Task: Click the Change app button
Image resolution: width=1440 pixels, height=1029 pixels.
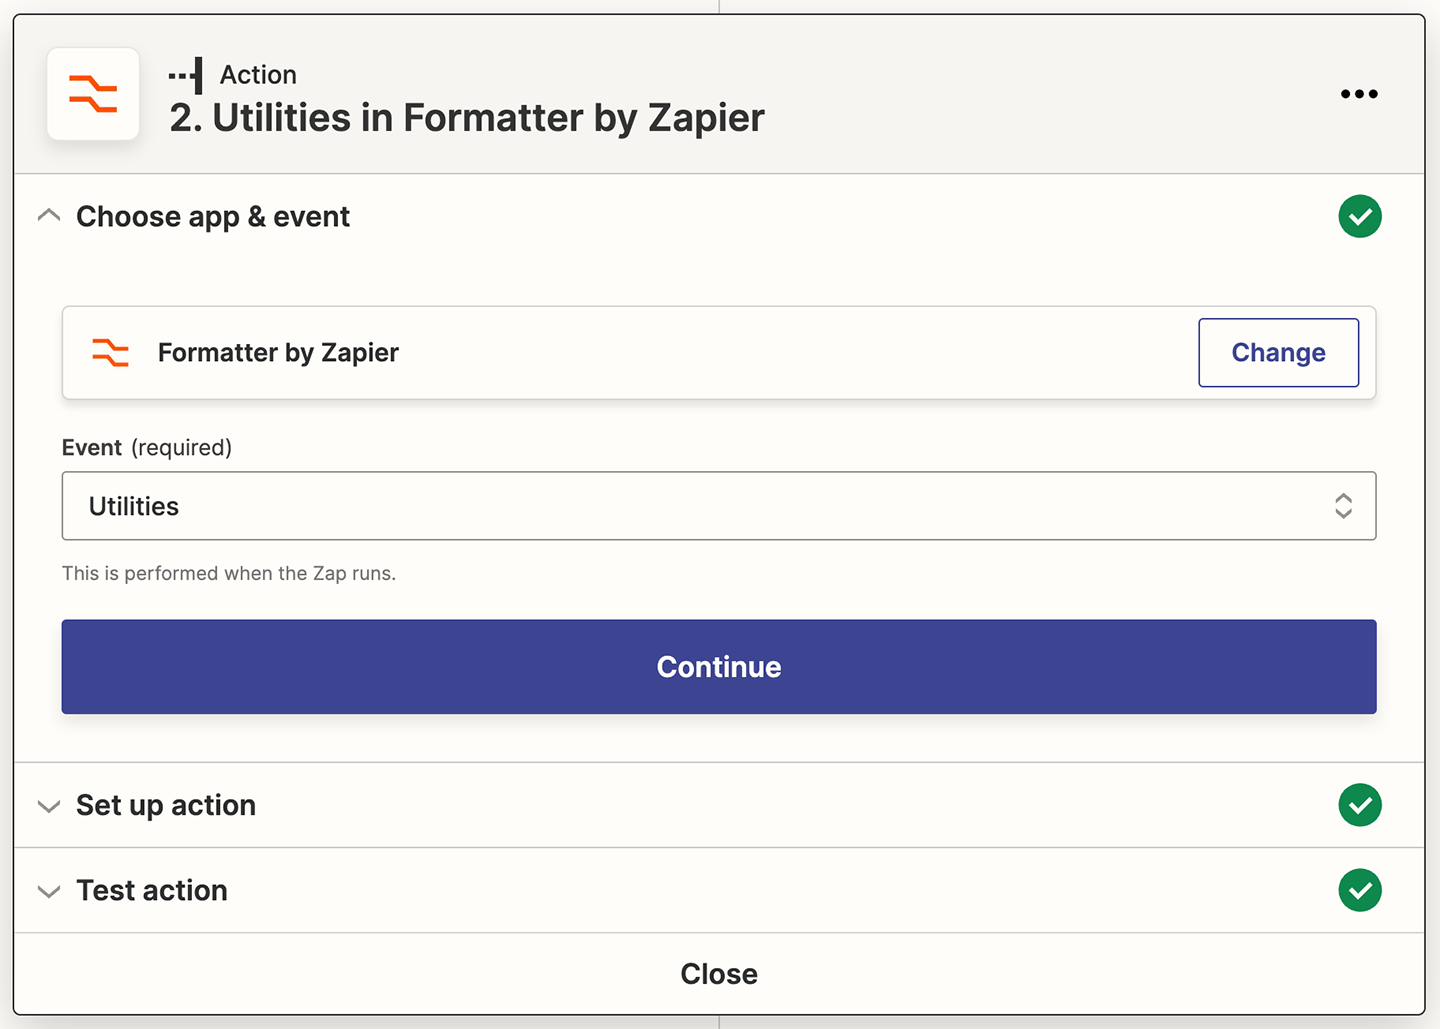Action: pyautogui.click(x=1278, y=352)
